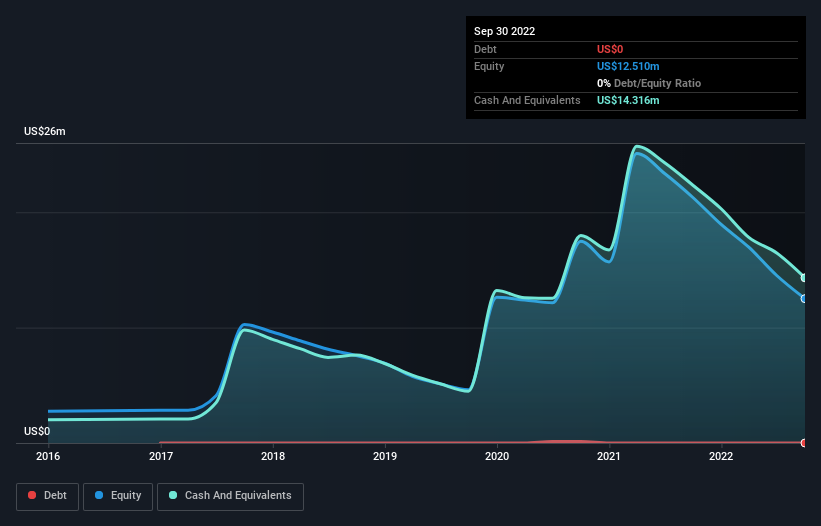
Task: Select the Cash endpoint marker on chart
Action: [x=804, y=278]
